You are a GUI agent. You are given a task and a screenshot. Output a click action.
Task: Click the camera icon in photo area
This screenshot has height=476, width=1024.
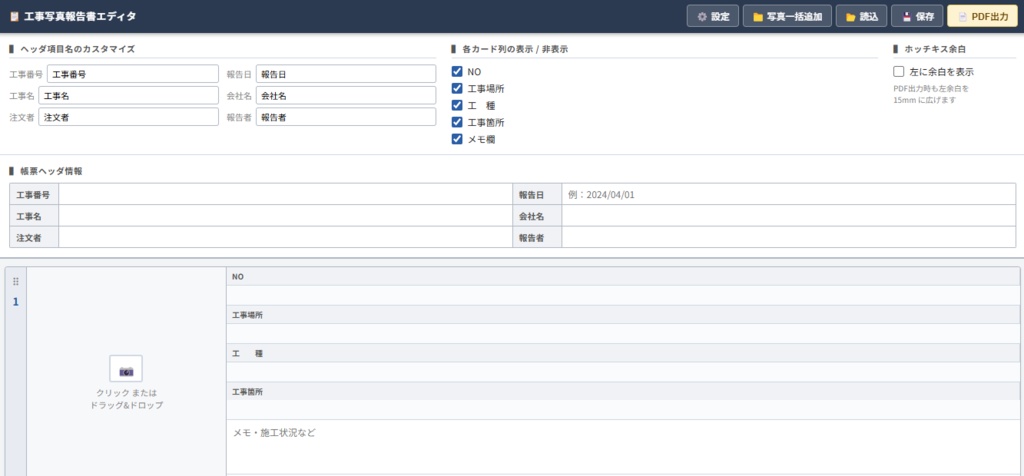click(x=126, y=369)
